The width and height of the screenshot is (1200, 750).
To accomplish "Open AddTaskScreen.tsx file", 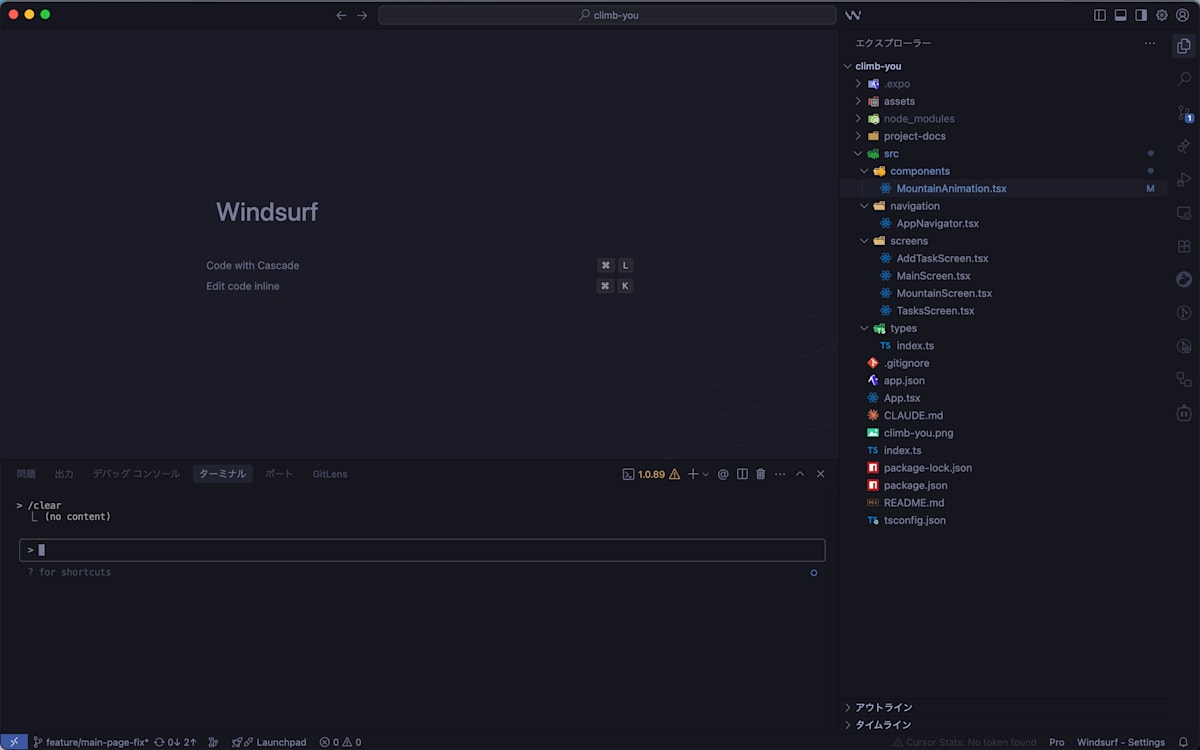I will [x=942, y=259].
